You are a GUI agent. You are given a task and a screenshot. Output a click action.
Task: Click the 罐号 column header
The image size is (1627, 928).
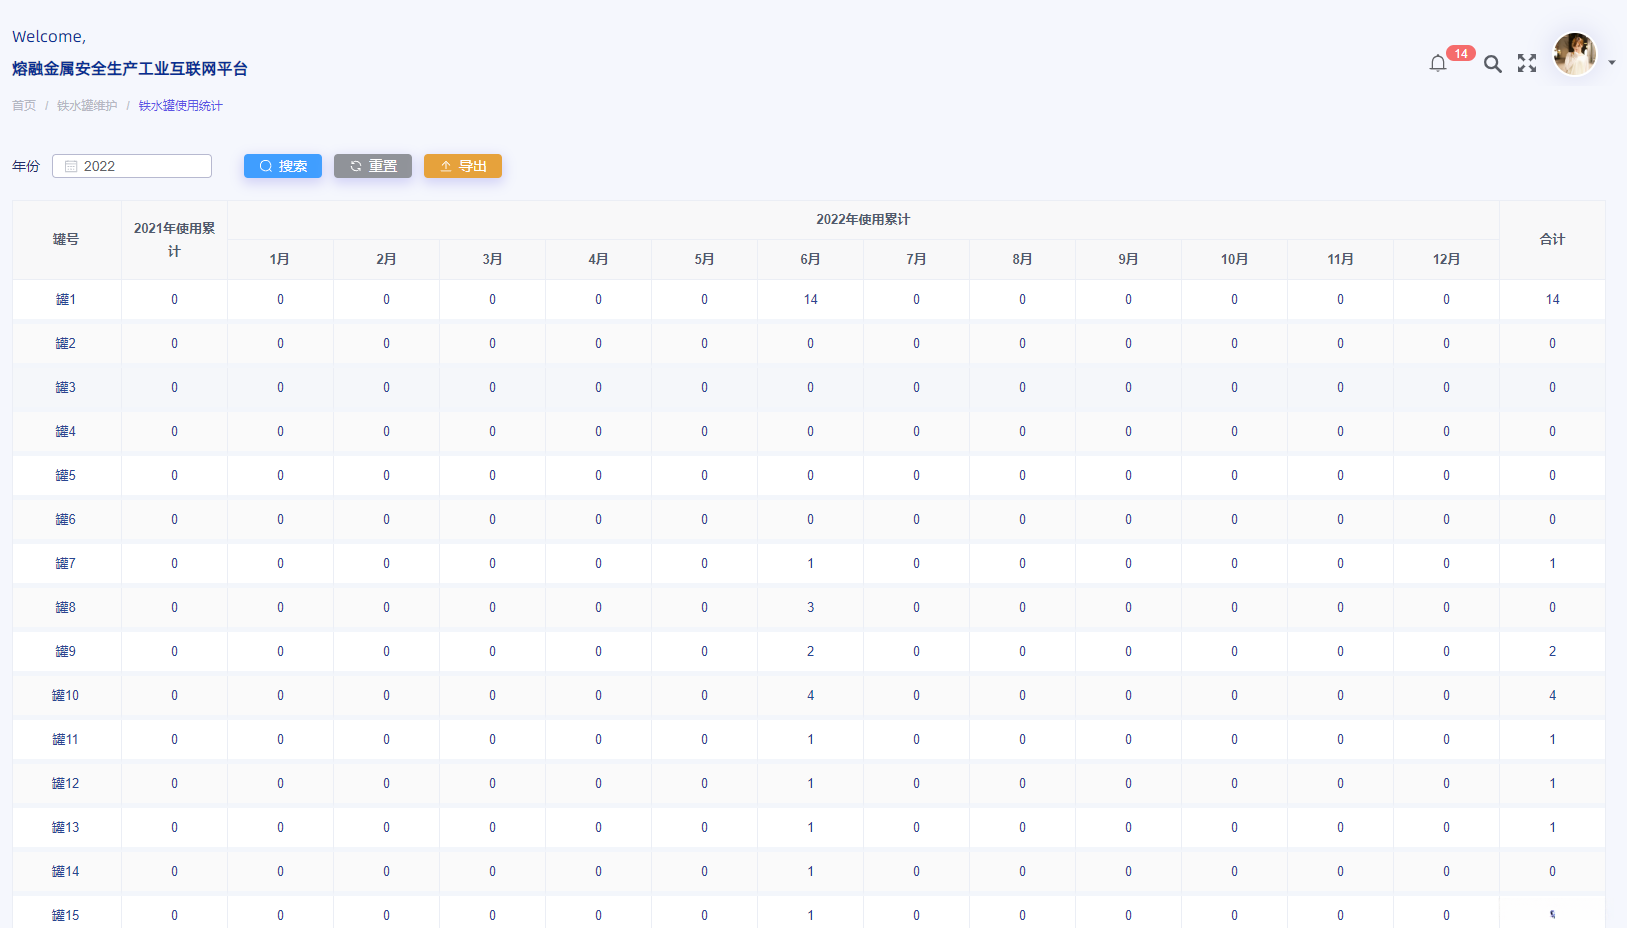click(x=66, y=240)
